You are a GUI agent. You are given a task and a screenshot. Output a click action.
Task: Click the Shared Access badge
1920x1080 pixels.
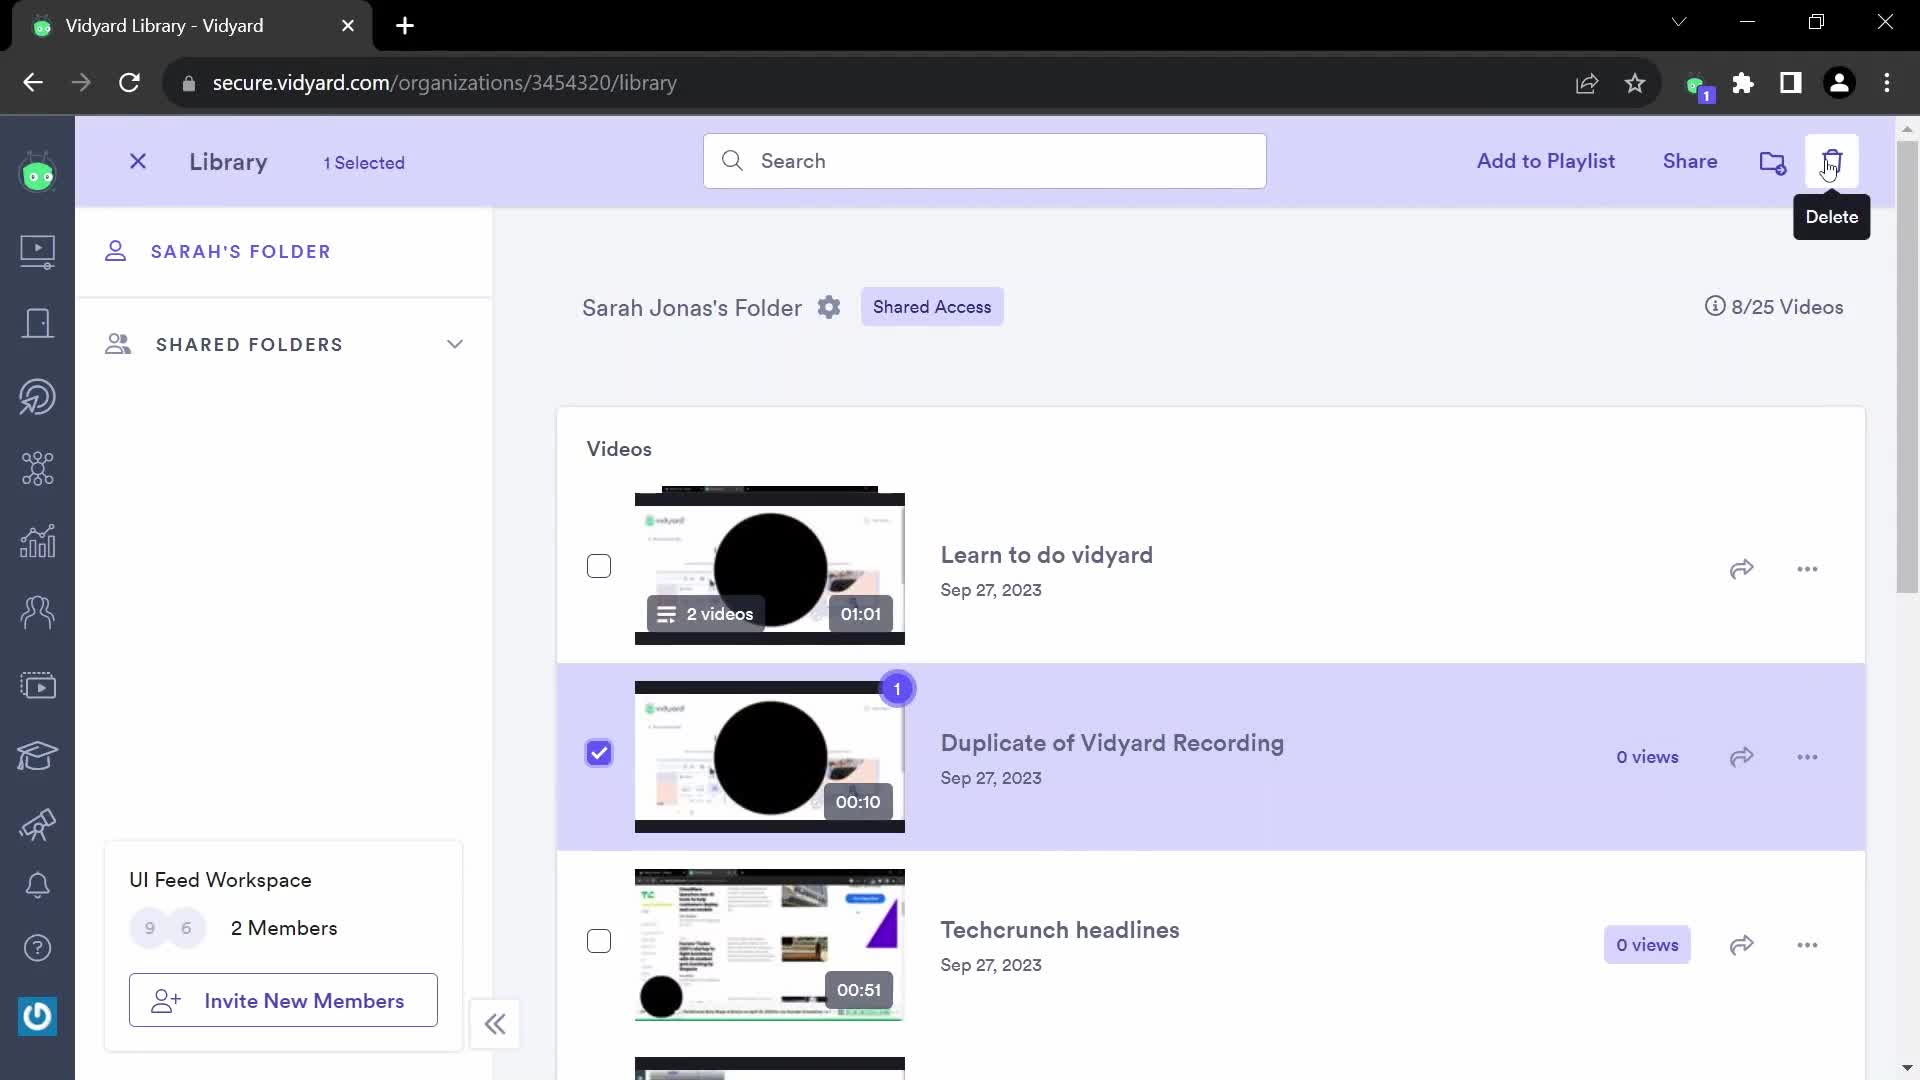(x=932, y=307)
